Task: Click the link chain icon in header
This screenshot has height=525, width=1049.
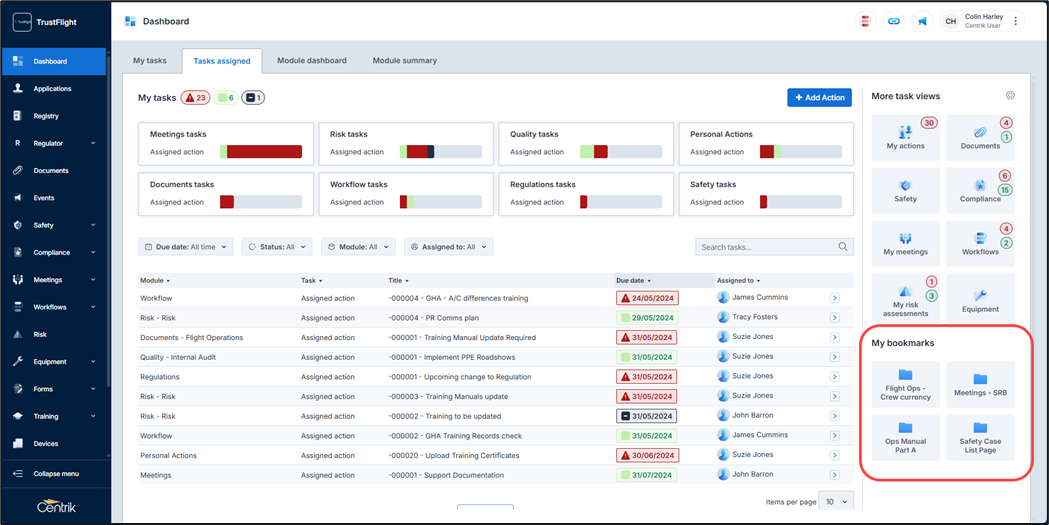Action: pyautogui.click(x=894, y=21)
